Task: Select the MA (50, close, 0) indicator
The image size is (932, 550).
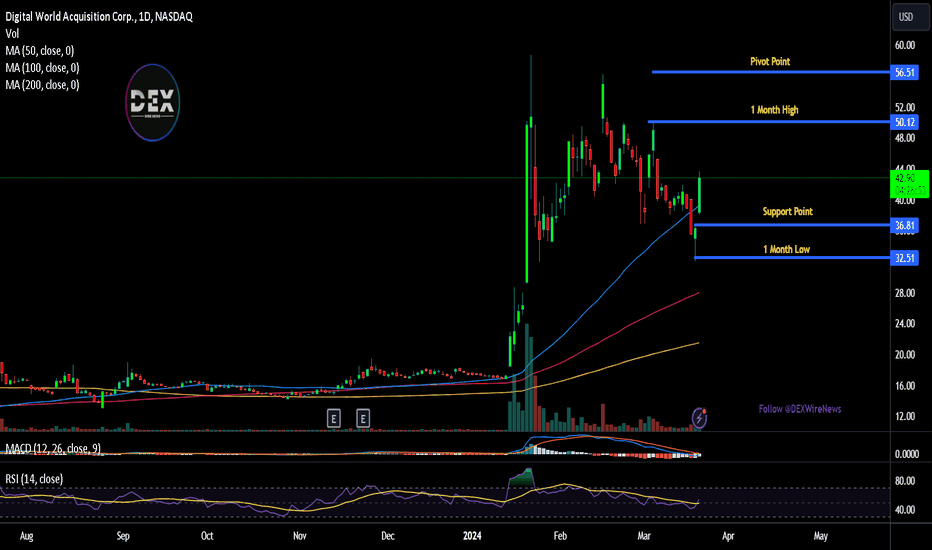Action: [40, 51]
